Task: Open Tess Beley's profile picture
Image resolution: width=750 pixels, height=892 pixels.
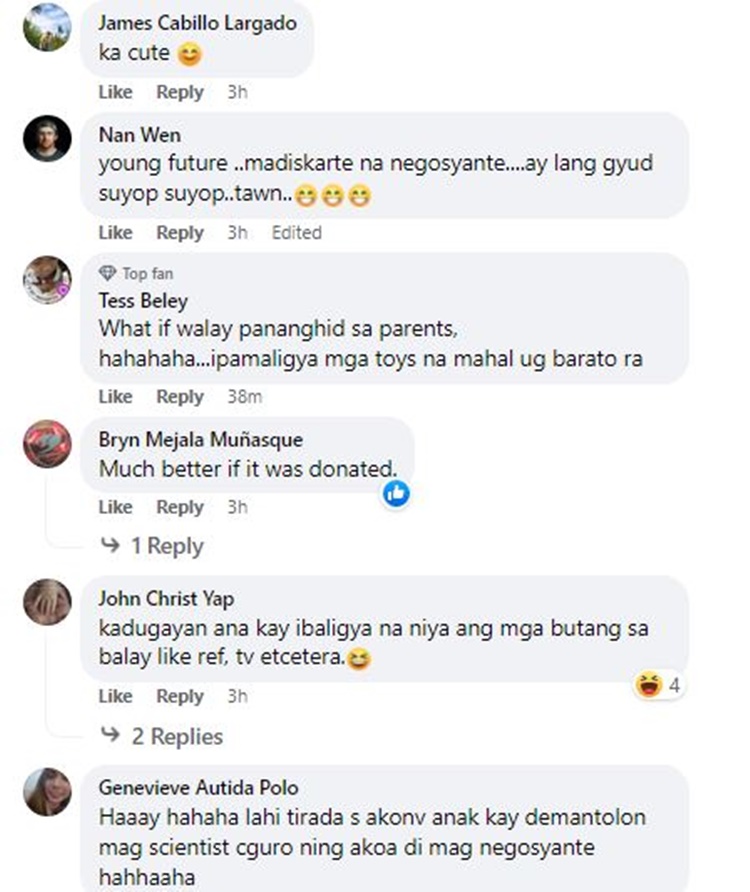Action: pyautogui.click(x=47, y=280)
